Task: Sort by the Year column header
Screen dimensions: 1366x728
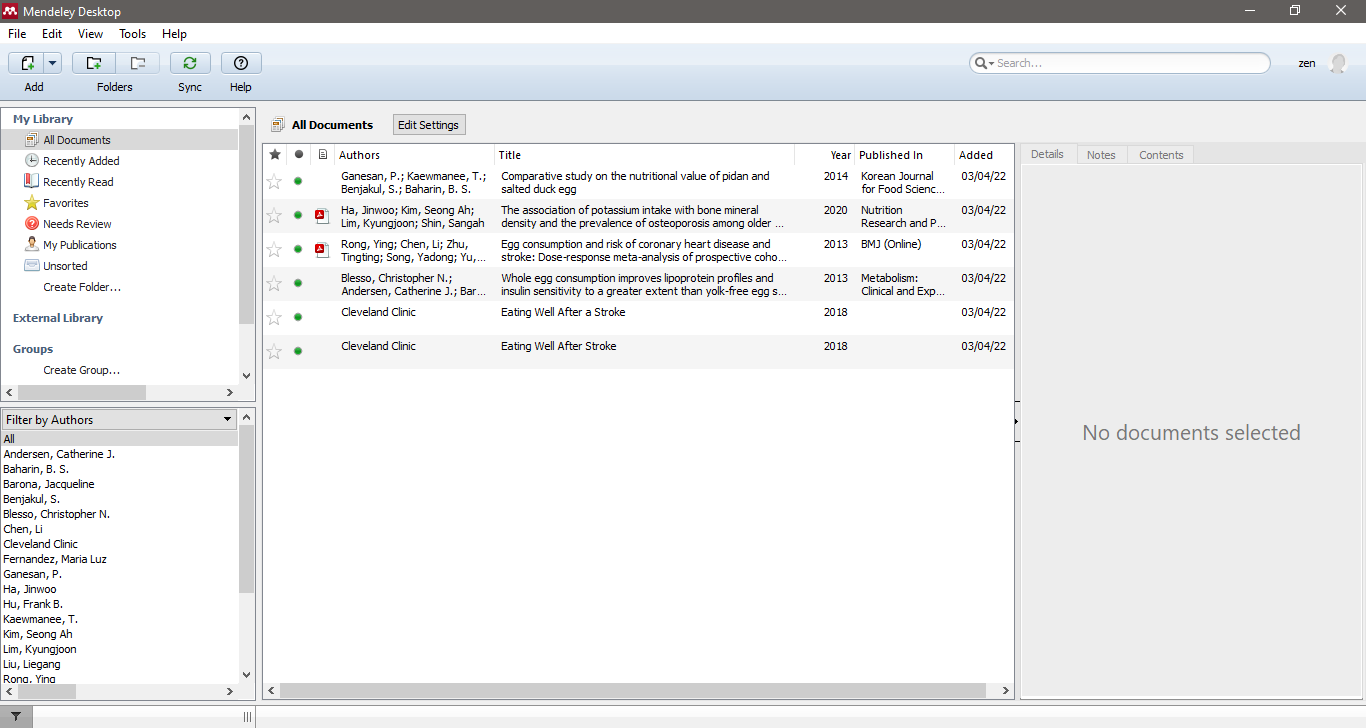Action: (825, 155)
